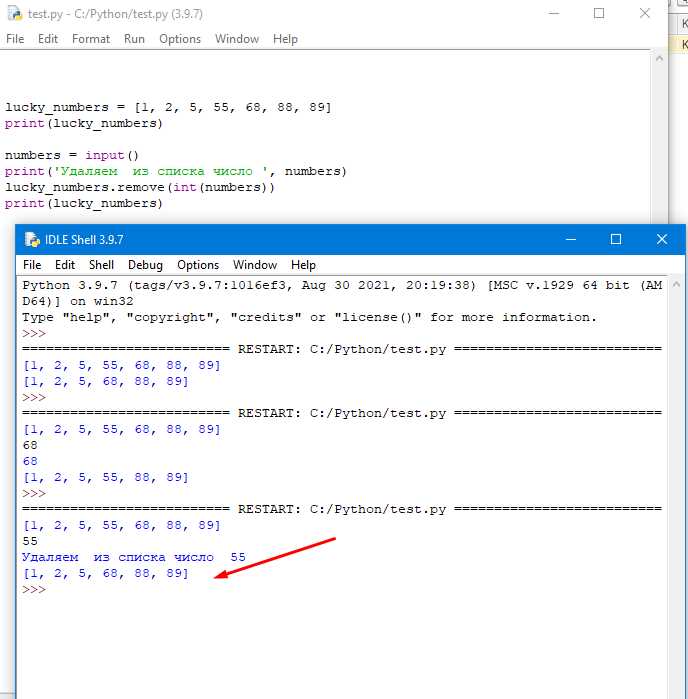The image size is (688, 699).
Task: Open the editor Options menu
Action: tap(180, 39)
